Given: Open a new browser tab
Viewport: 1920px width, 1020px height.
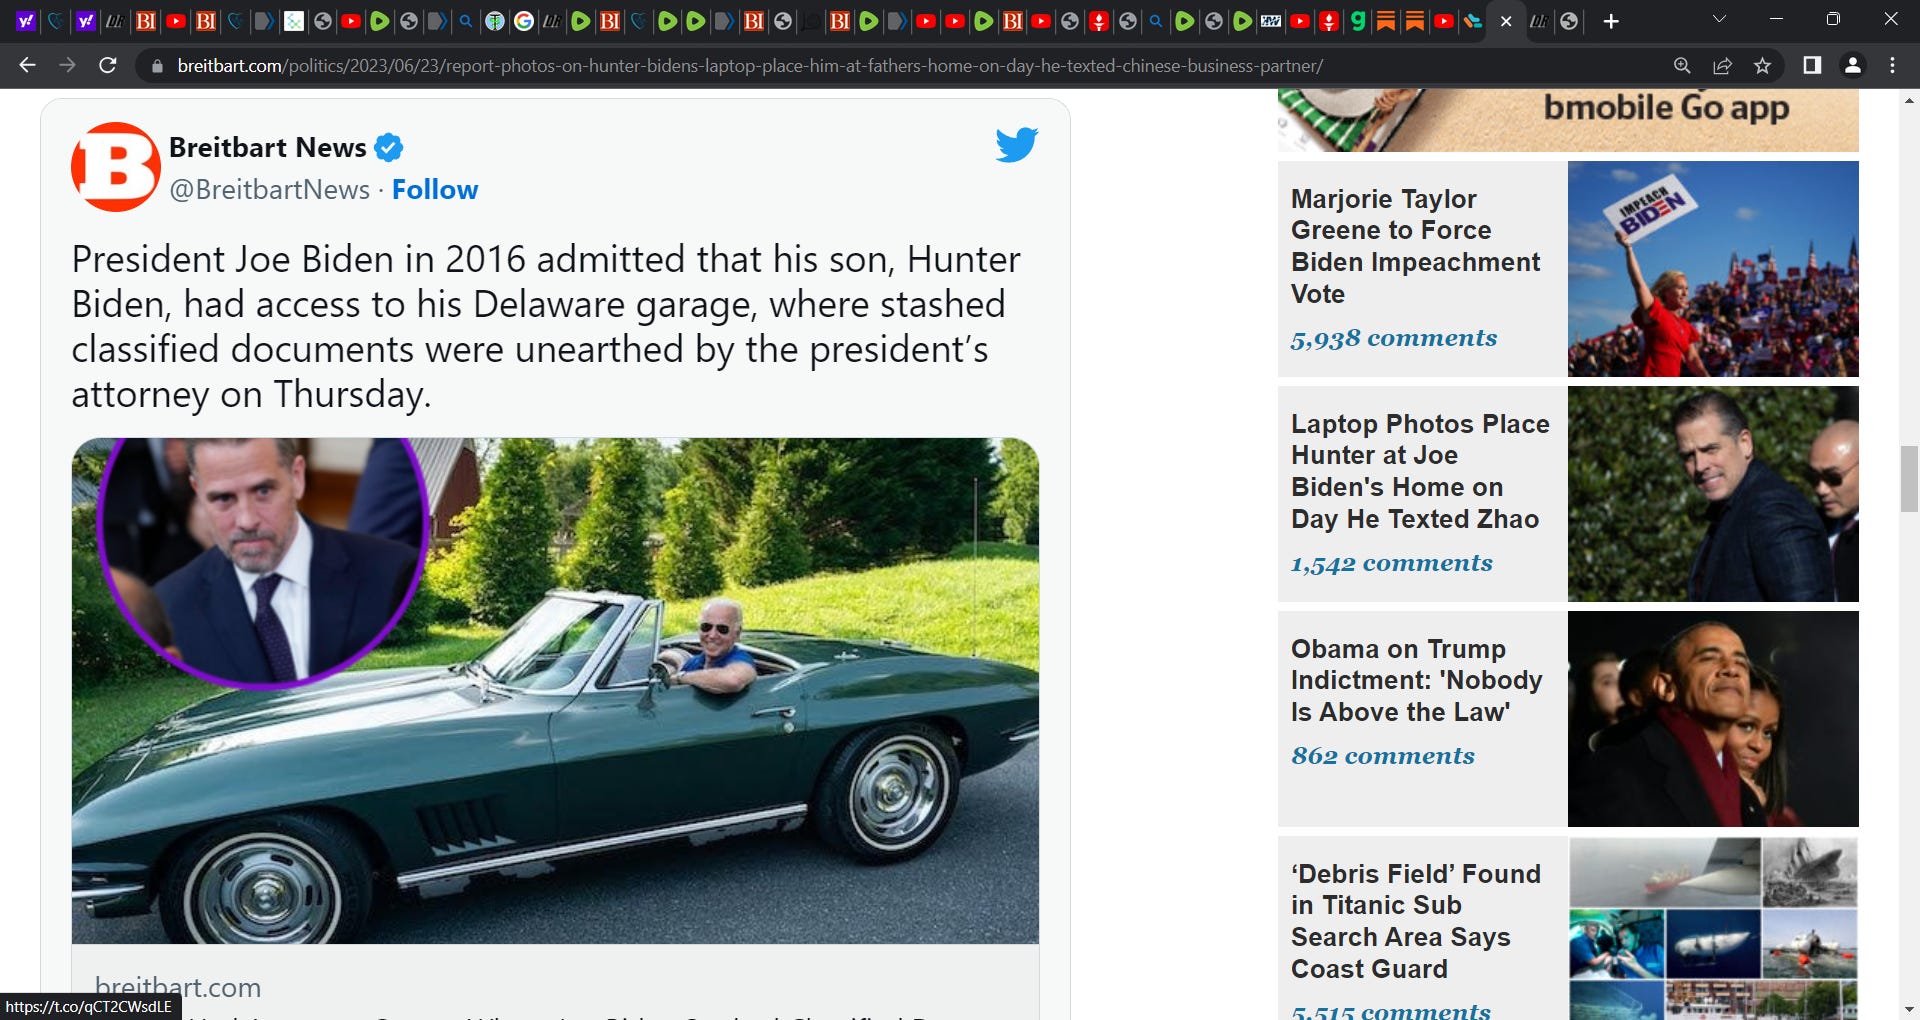Looking at the screenshot, I should [1611, 21].
